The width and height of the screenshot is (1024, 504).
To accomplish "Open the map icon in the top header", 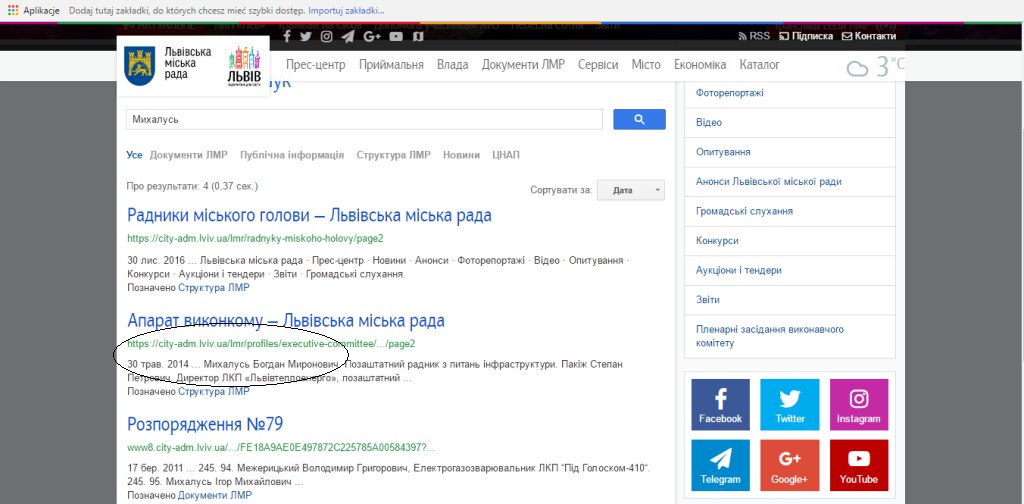I will [418, 37].
